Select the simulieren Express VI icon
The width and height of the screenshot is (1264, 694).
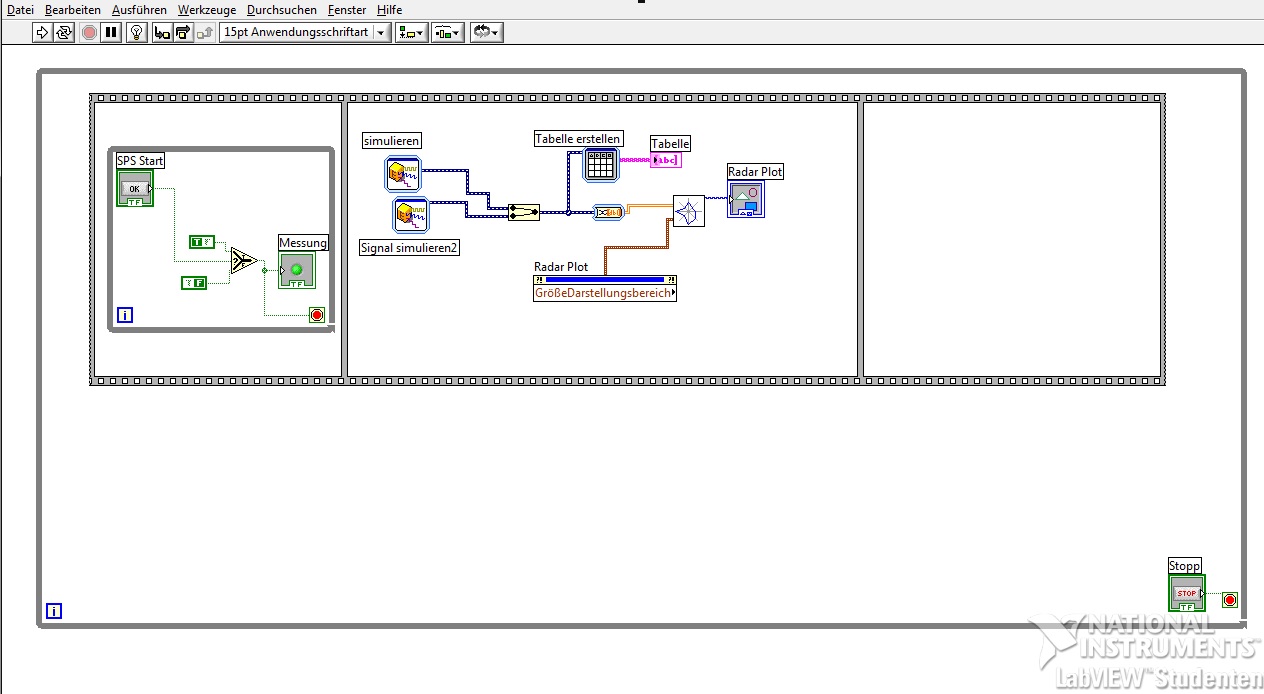click(x=403, y=173)
